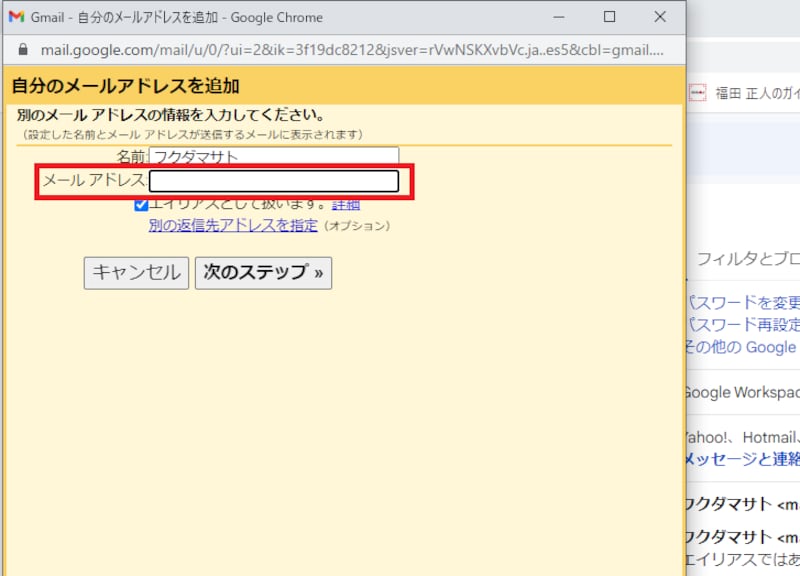Maximize the Gmail popup window

tap(610, 17)
